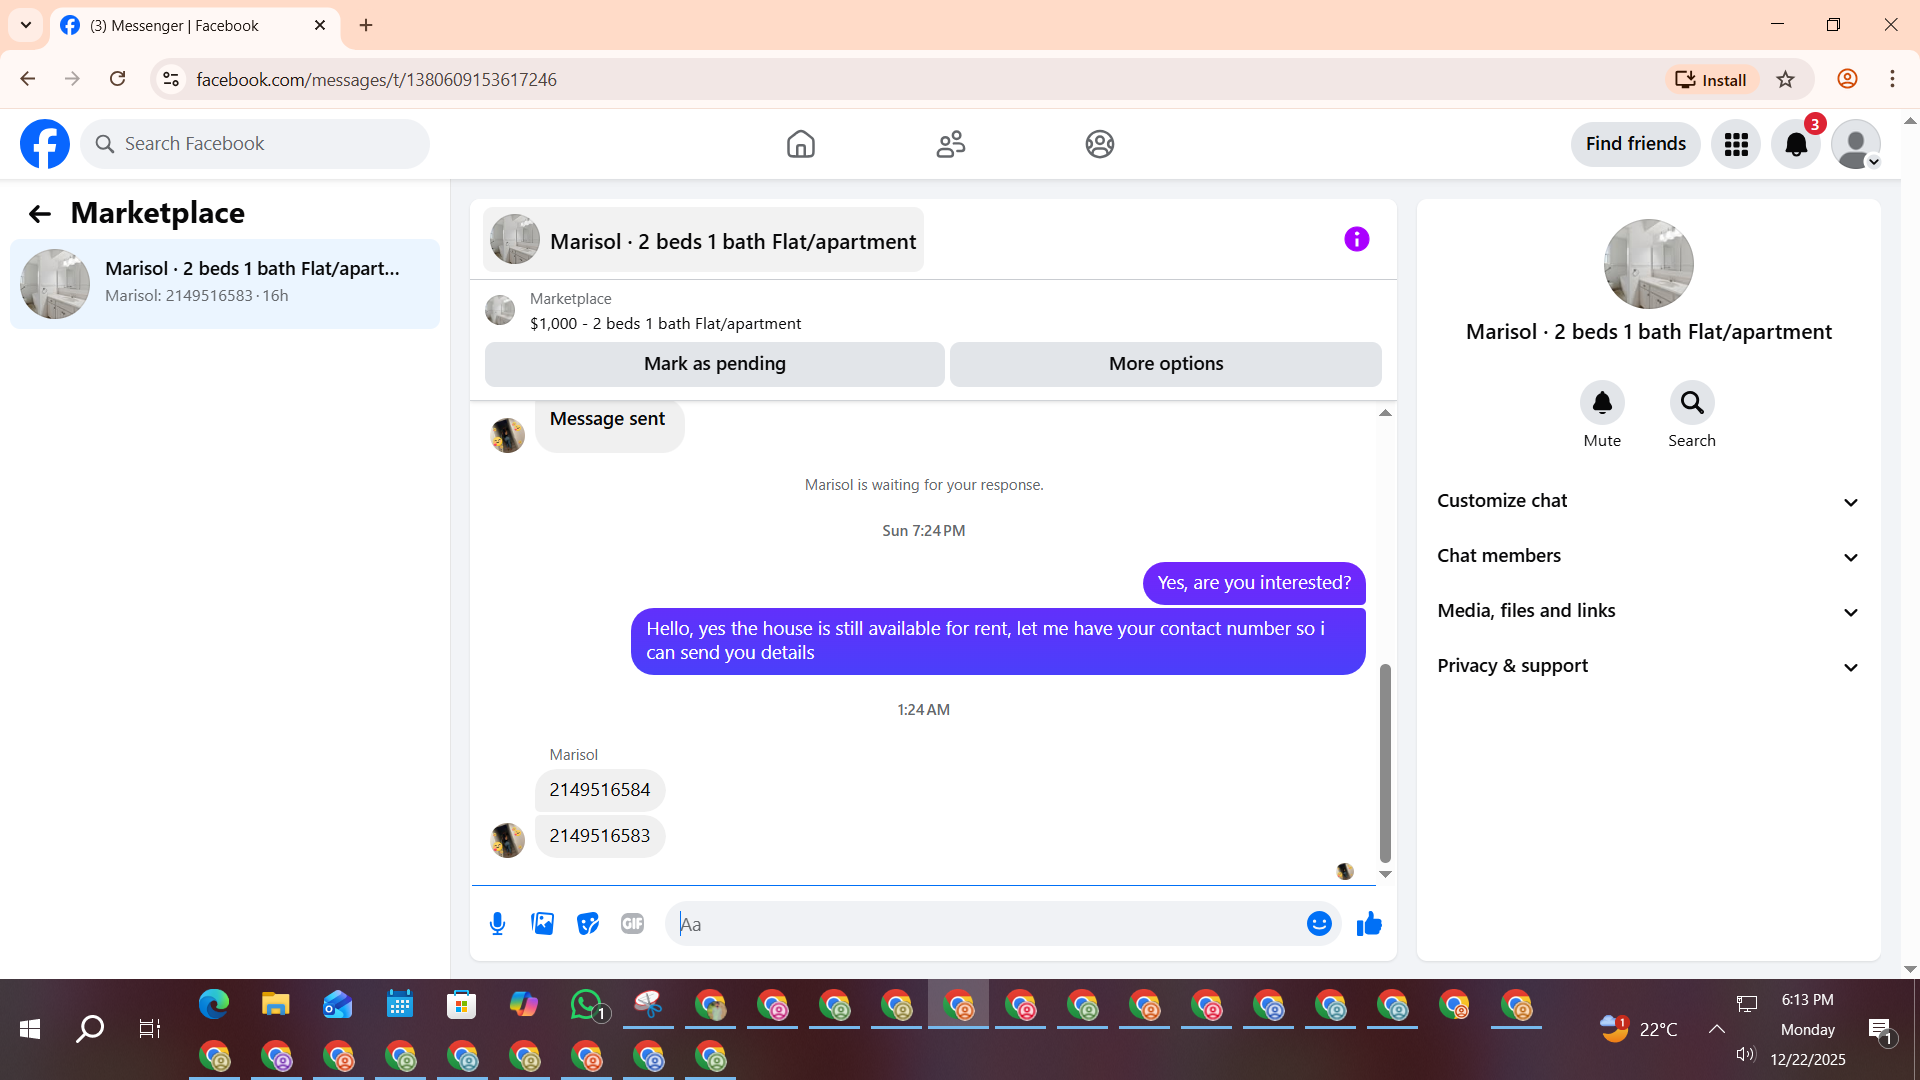Image resolution: width=1920 pixels, height=1080 pixels.
Task: Open the sticker picker icon
Action: [588, 924]
